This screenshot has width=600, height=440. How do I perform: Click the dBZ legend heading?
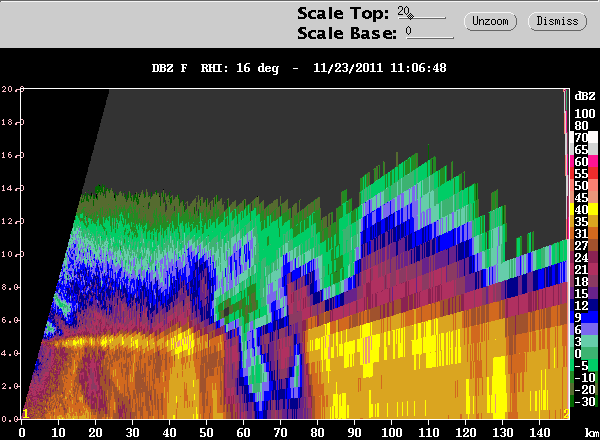[585, 96]
